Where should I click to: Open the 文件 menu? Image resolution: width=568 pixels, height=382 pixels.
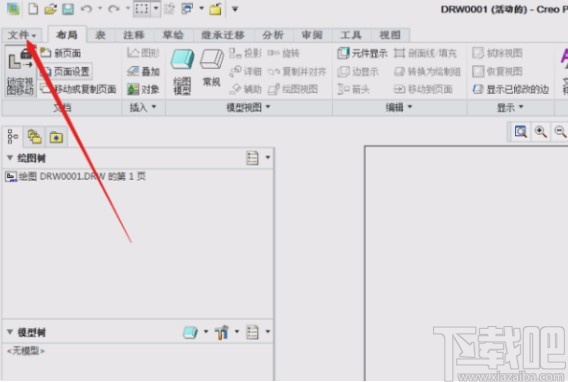(x=22, y=35)
